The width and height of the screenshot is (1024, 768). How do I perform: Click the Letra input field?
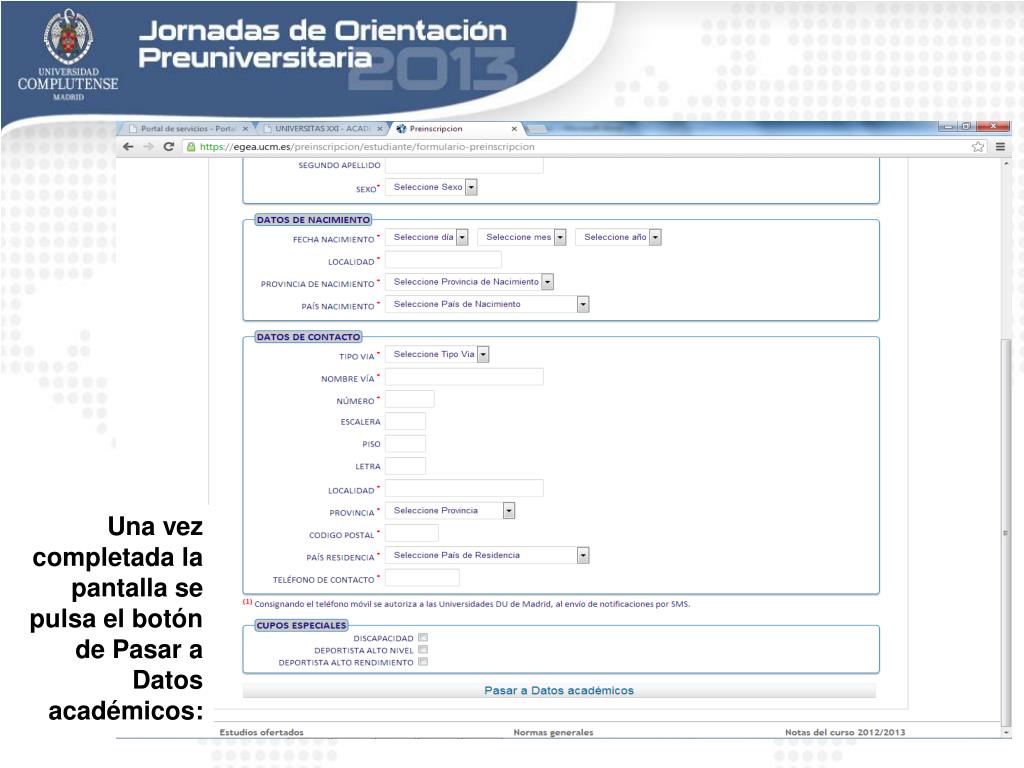(406, 466)
